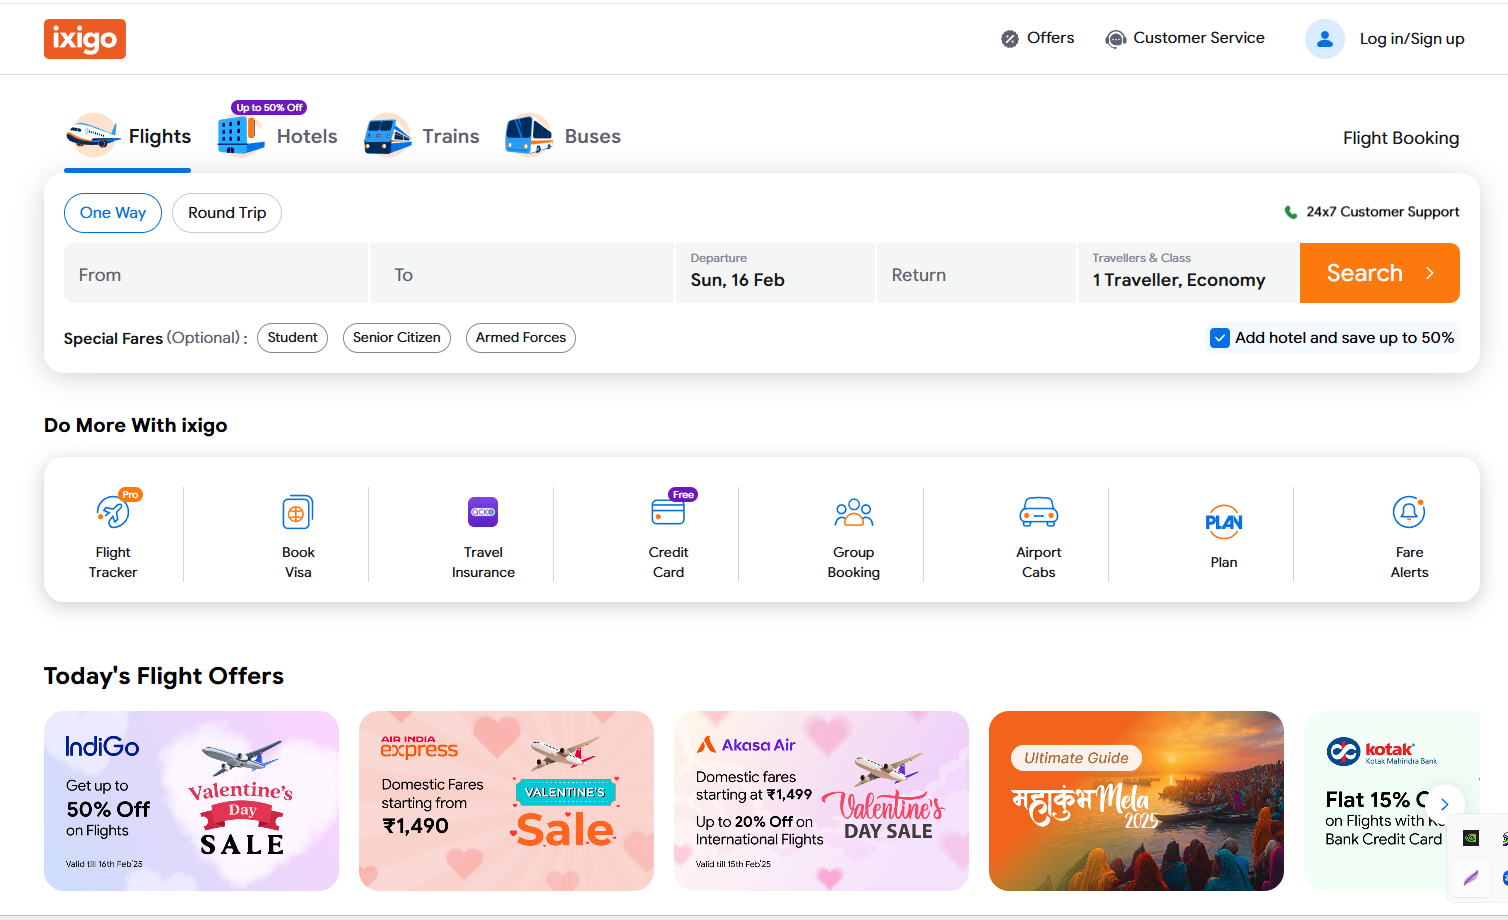Screen dimensions: 1508x920
Task: Click the Flight Booking heading text
Action: 1401,138
